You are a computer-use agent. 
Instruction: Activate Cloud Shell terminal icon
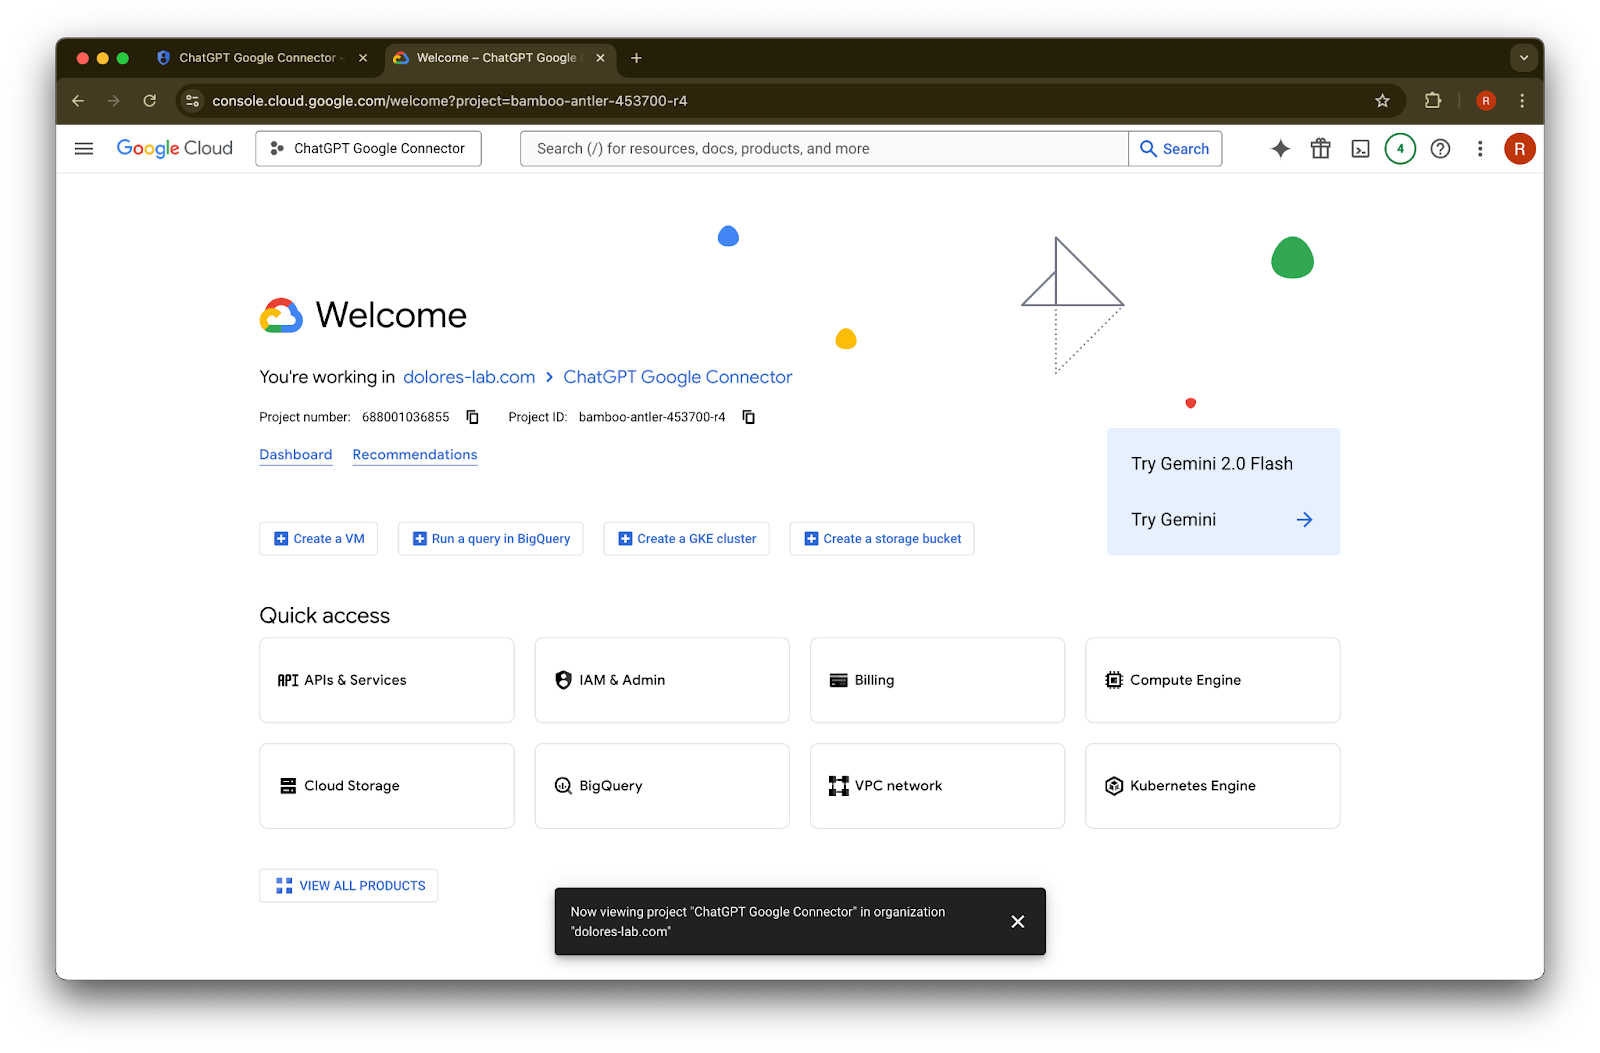tap(1361, 149)
